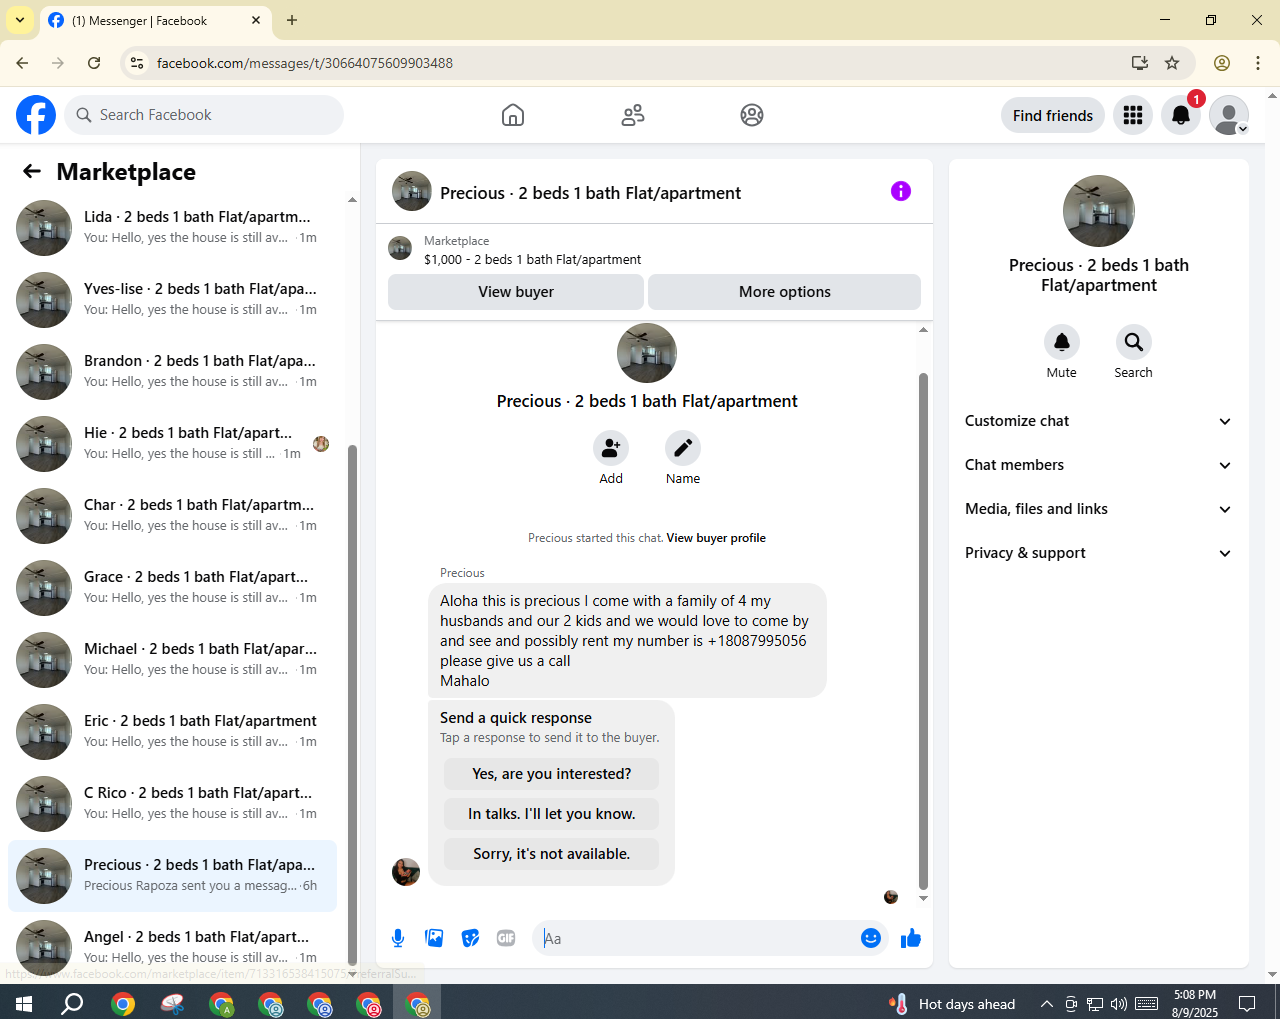This screenshot has width=1280, height=1019.
Task: Send quick reply 'In talks. I'll let you know.'
Action: click(551, 814)
